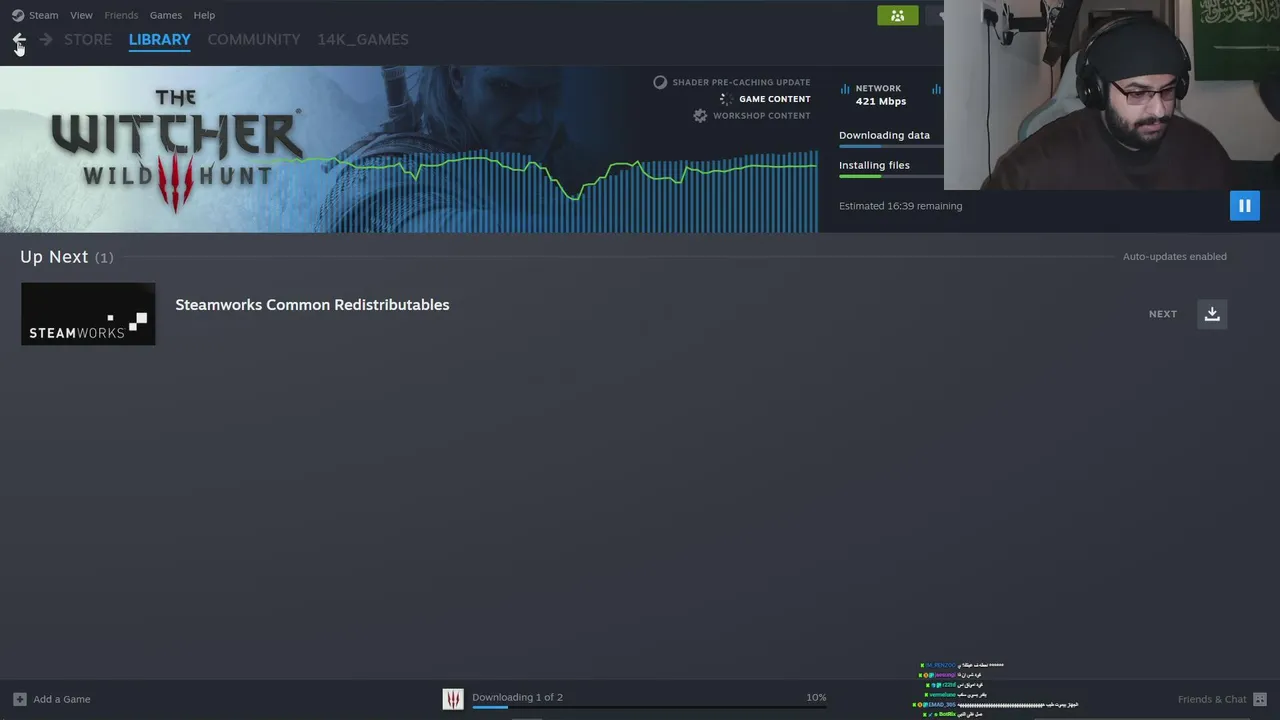Click the Workshop Content gear icon
Screen dimensions: 1280x720
(x=700, y=116)
